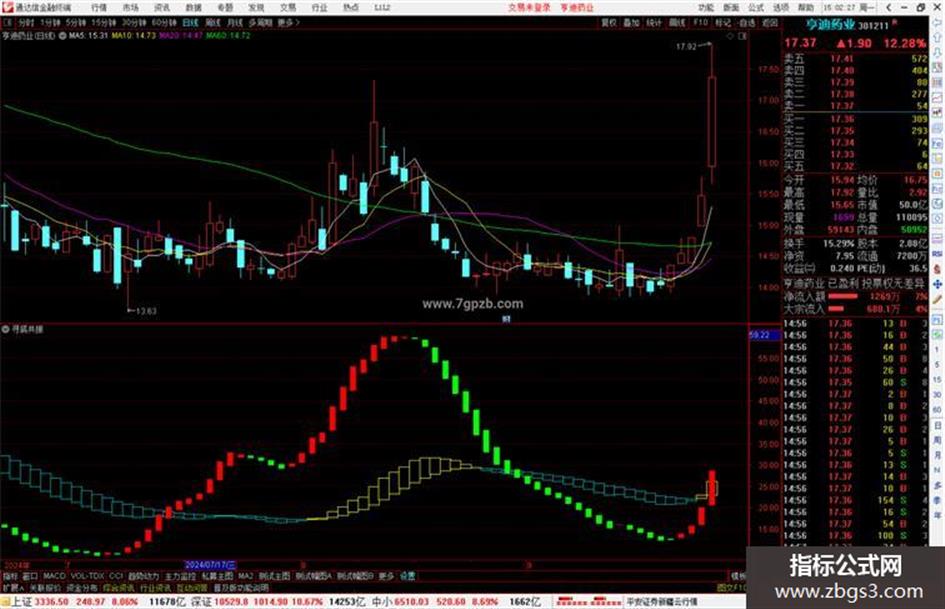Select the MACD indicator tab
945x609 pixels.
tap(54, 576)
